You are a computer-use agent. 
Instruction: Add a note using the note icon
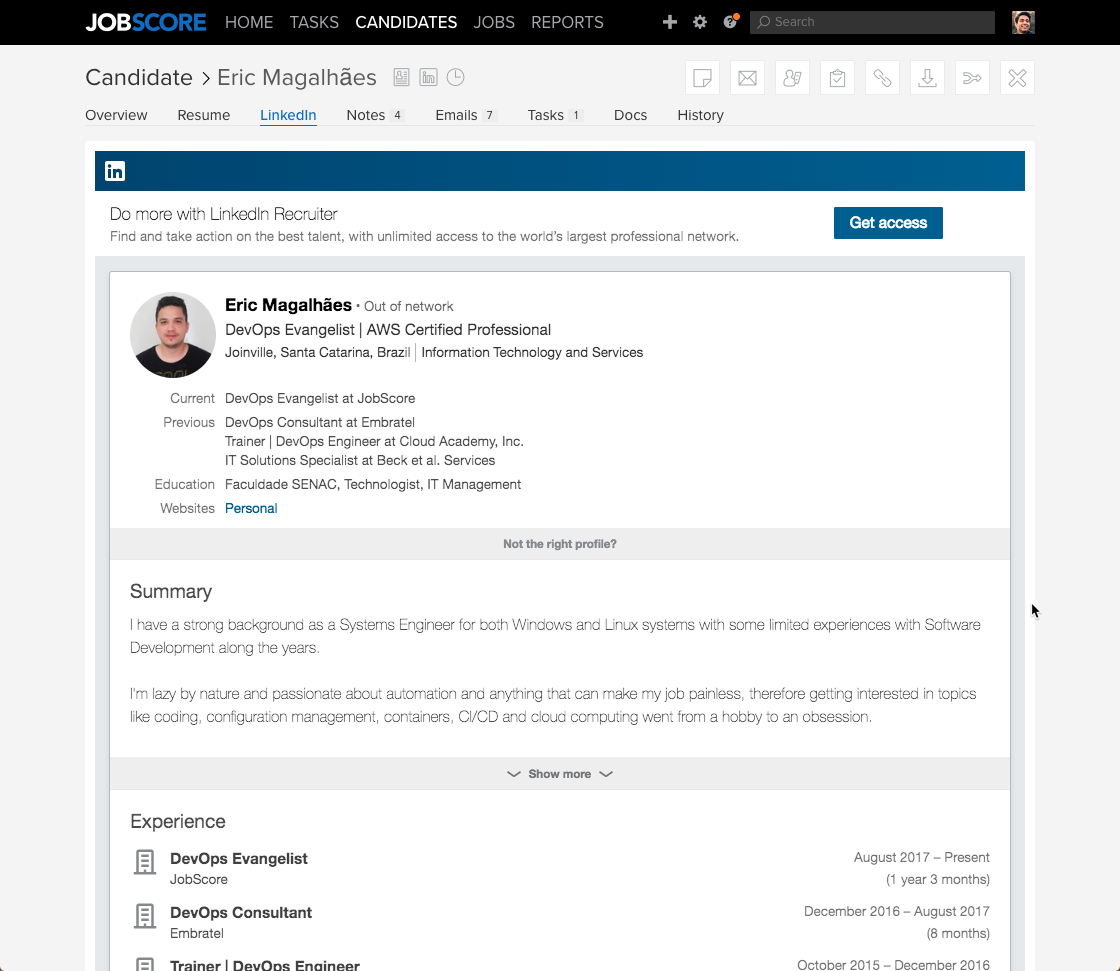tap(702, 77)
